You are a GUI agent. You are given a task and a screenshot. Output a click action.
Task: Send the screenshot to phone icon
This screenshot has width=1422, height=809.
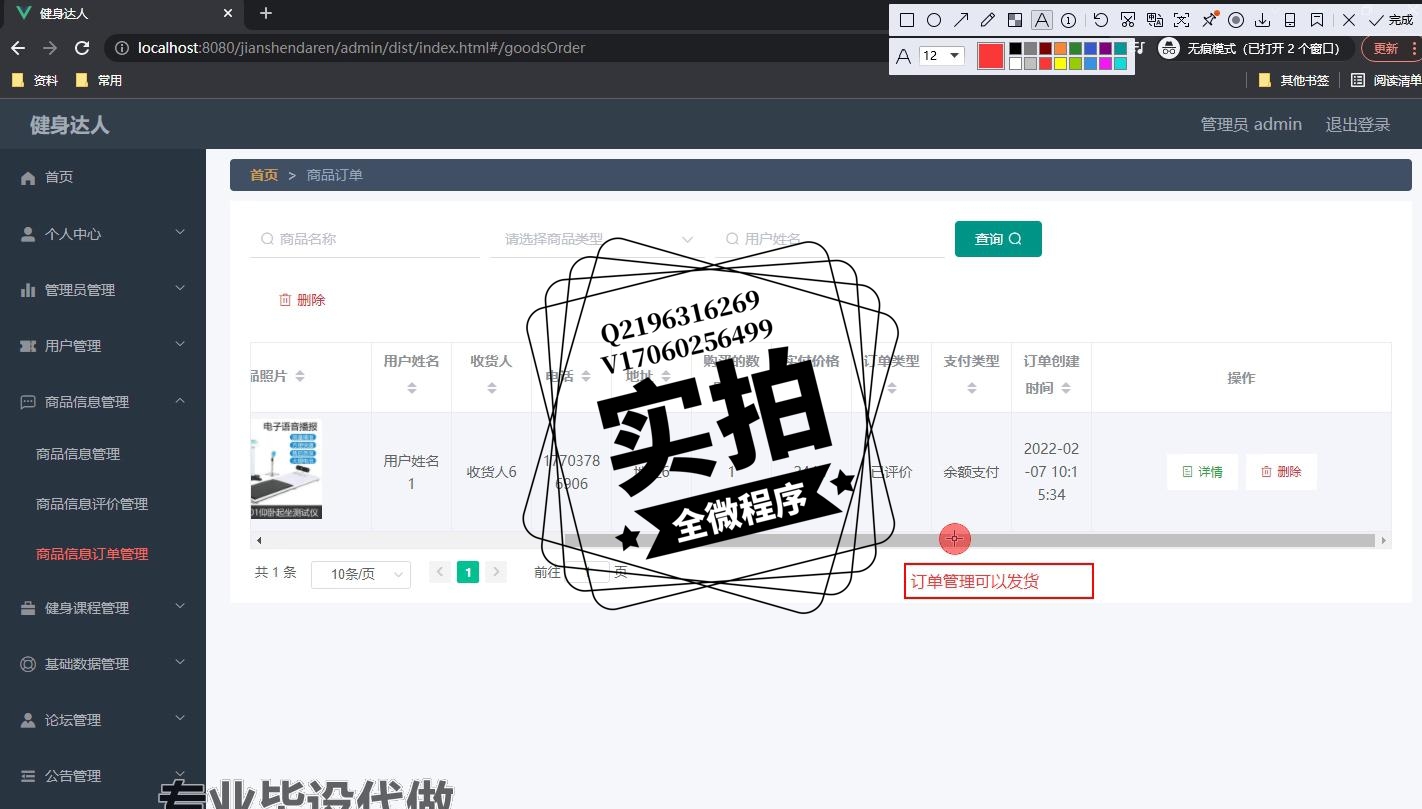pyautogui.click(x=1290, y=20)
